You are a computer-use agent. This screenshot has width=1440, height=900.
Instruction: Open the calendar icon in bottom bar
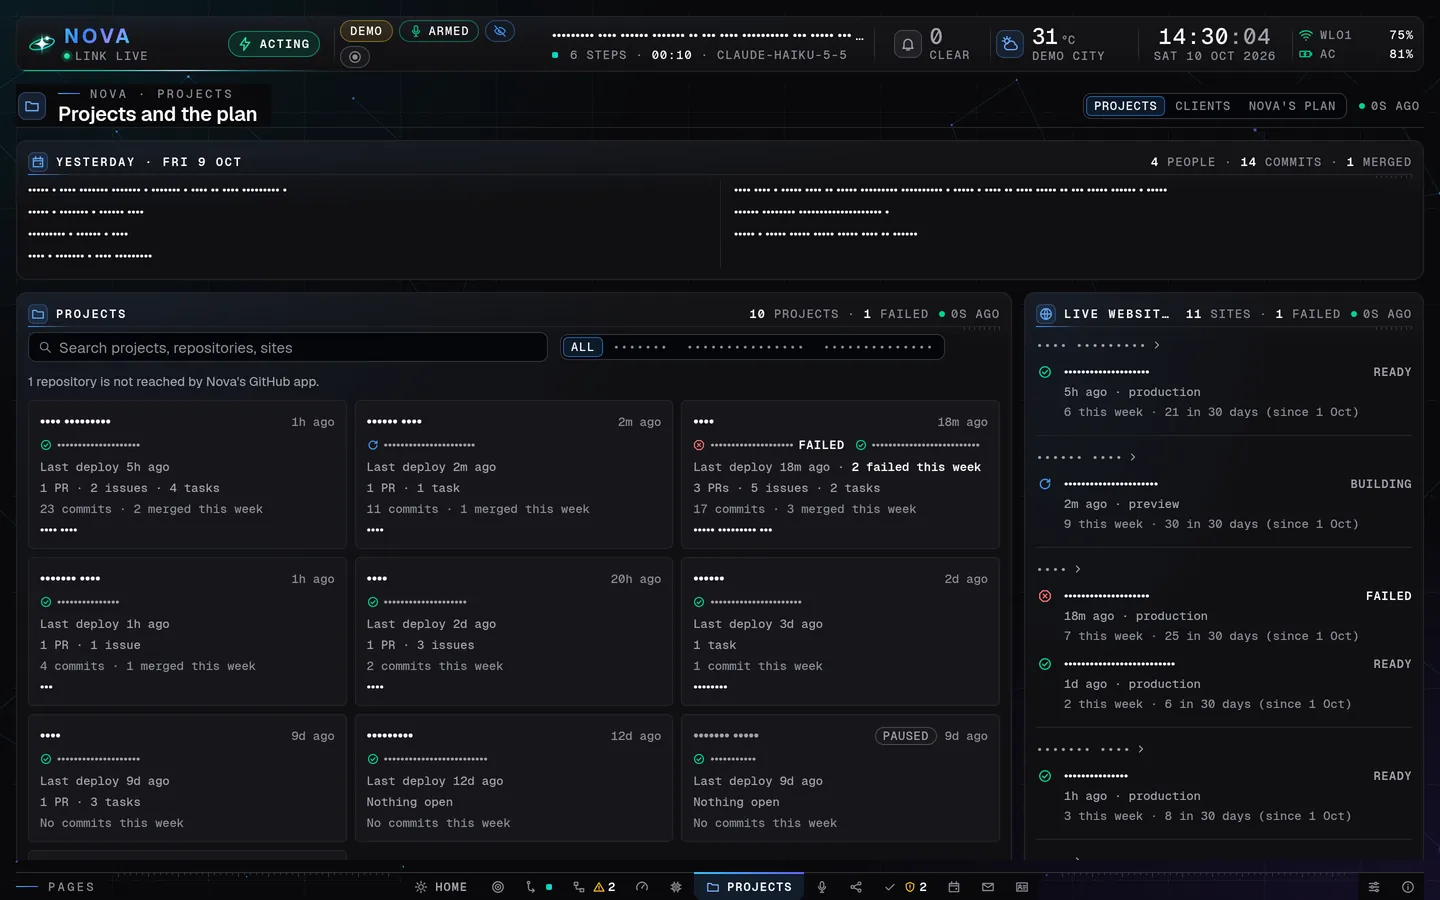coord(954,887)
